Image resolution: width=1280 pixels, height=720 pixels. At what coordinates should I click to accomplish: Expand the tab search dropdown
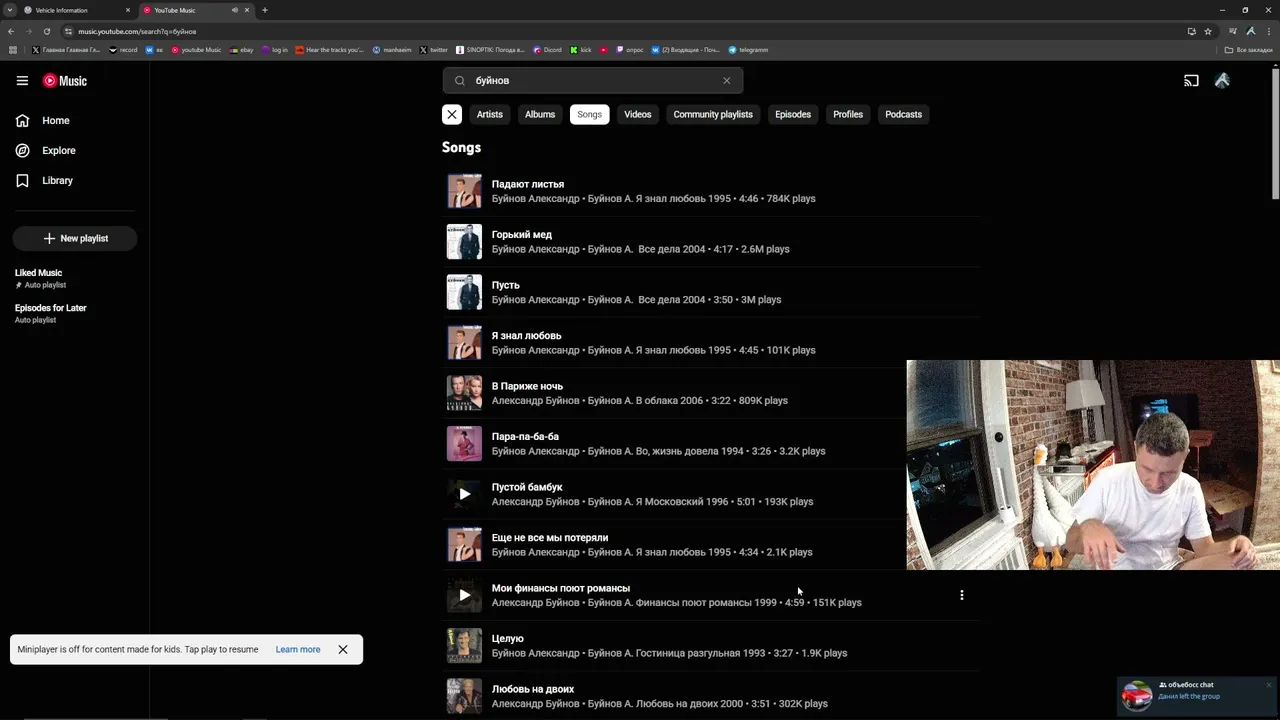[10, 10]
